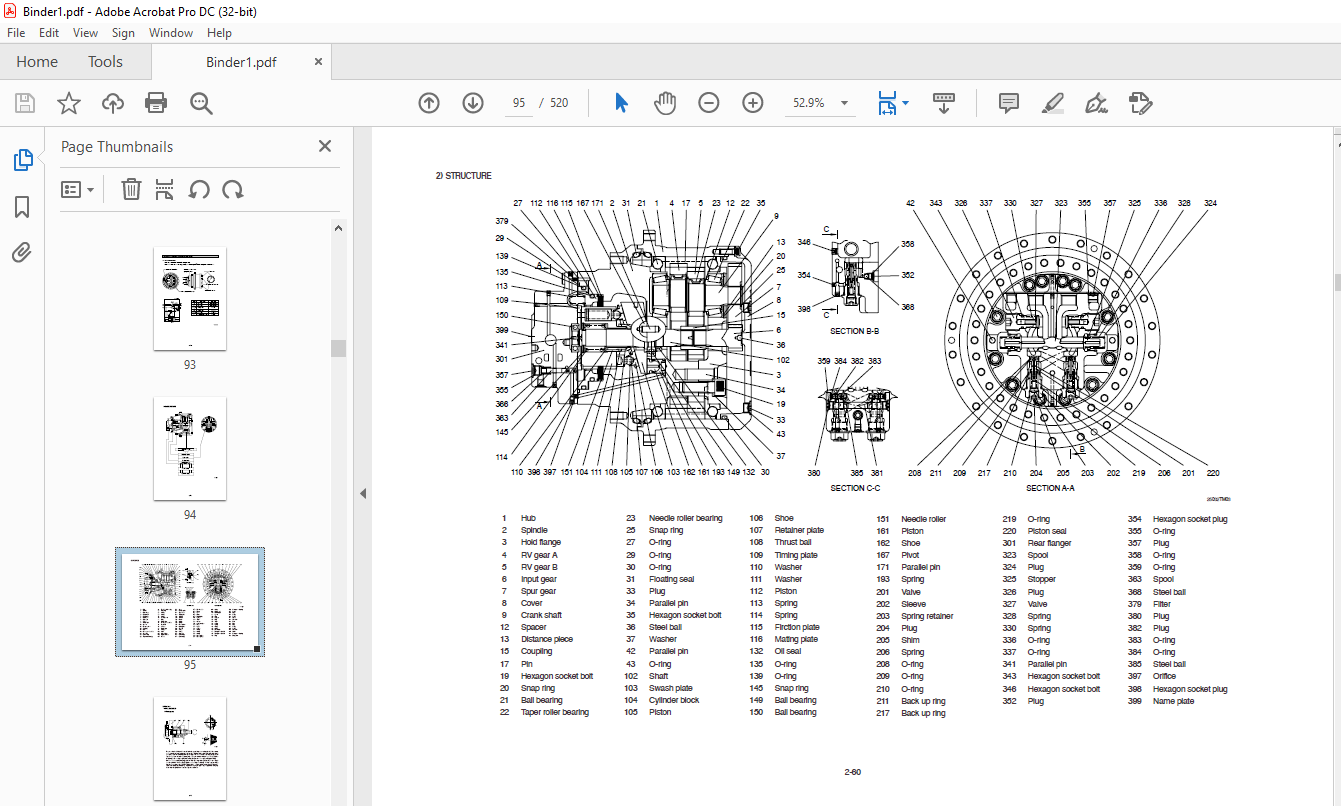Screen dimensions: 1341x806
Task: Add a comment note
Action: [x=1009, y=103]
